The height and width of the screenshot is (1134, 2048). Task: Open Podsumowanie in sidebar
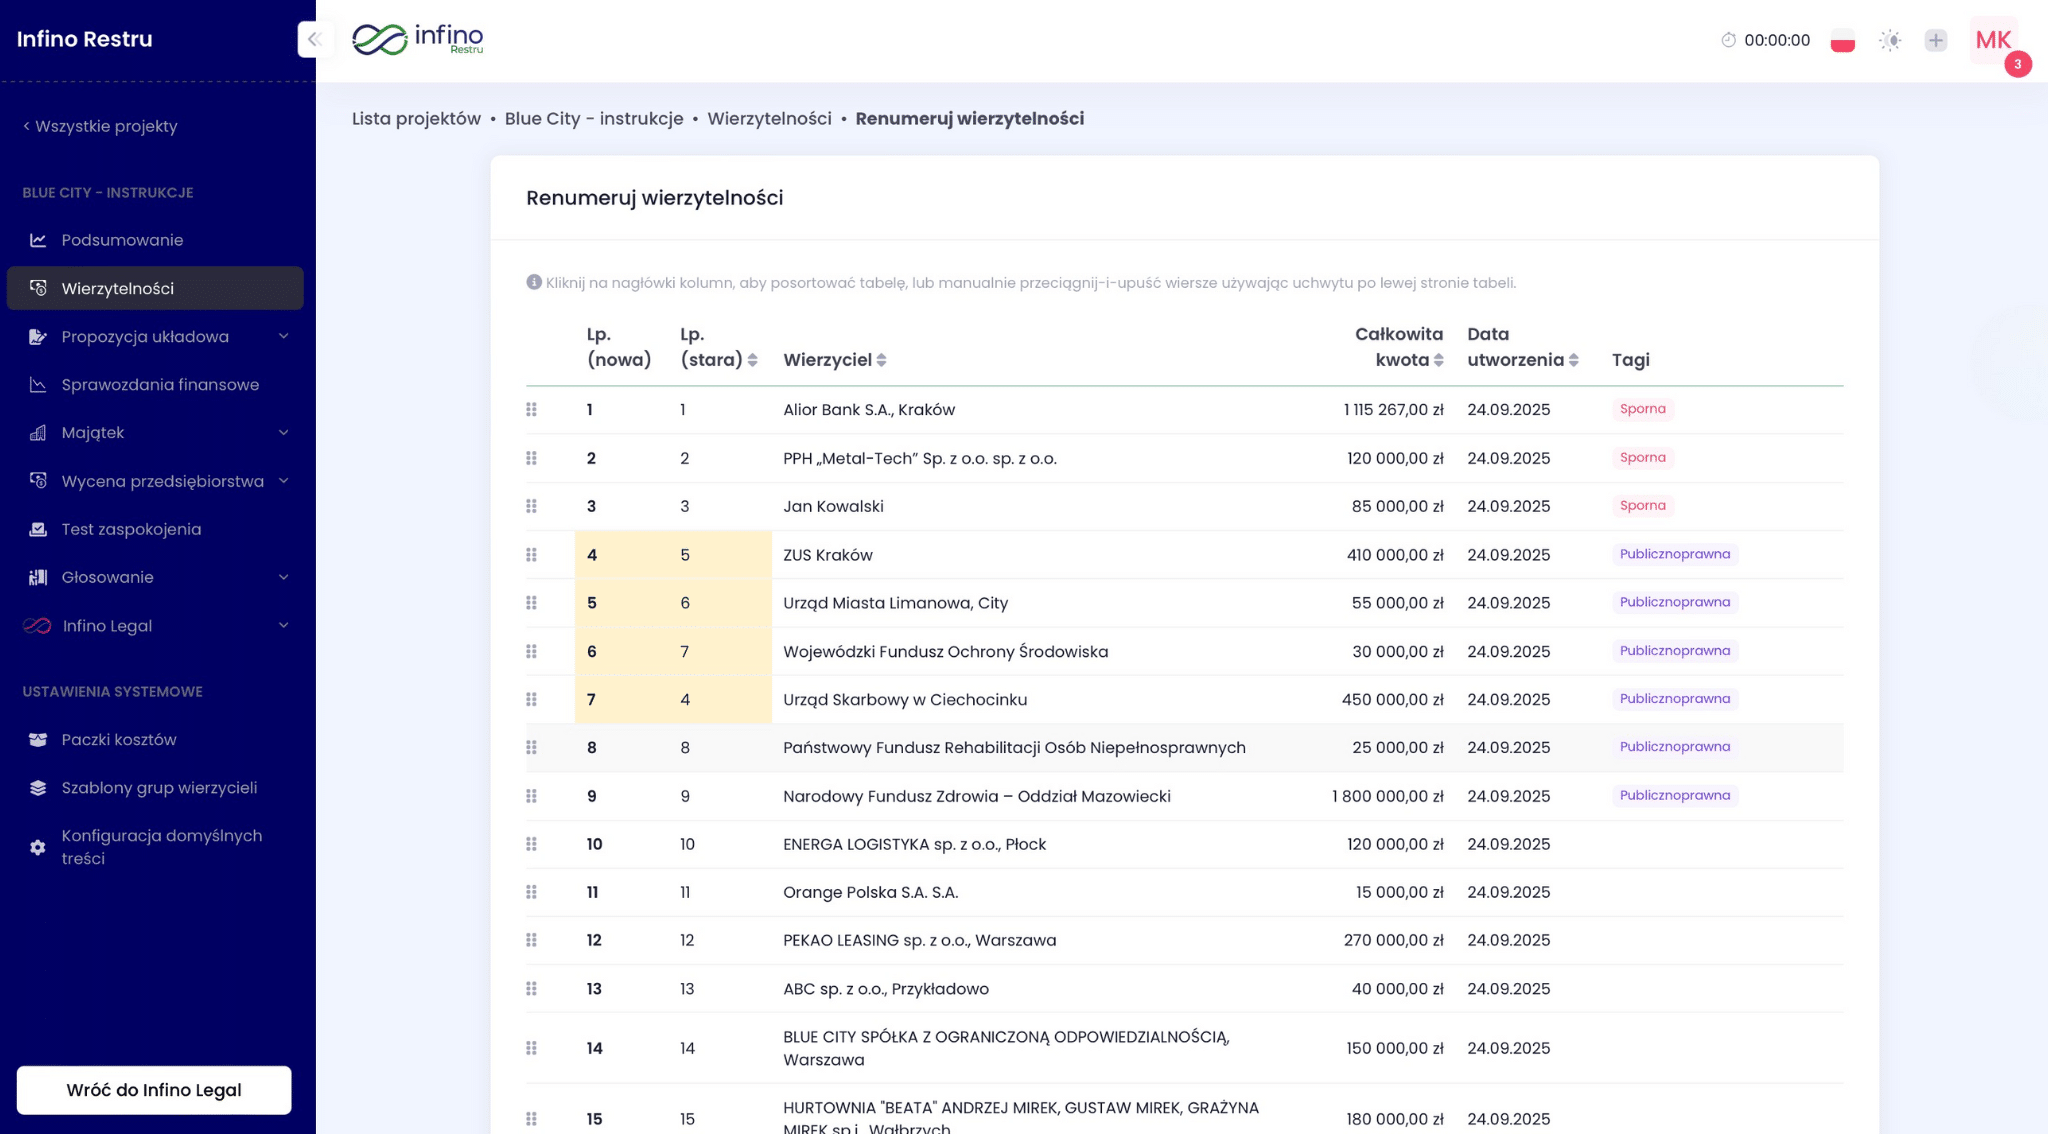[122, 240]
